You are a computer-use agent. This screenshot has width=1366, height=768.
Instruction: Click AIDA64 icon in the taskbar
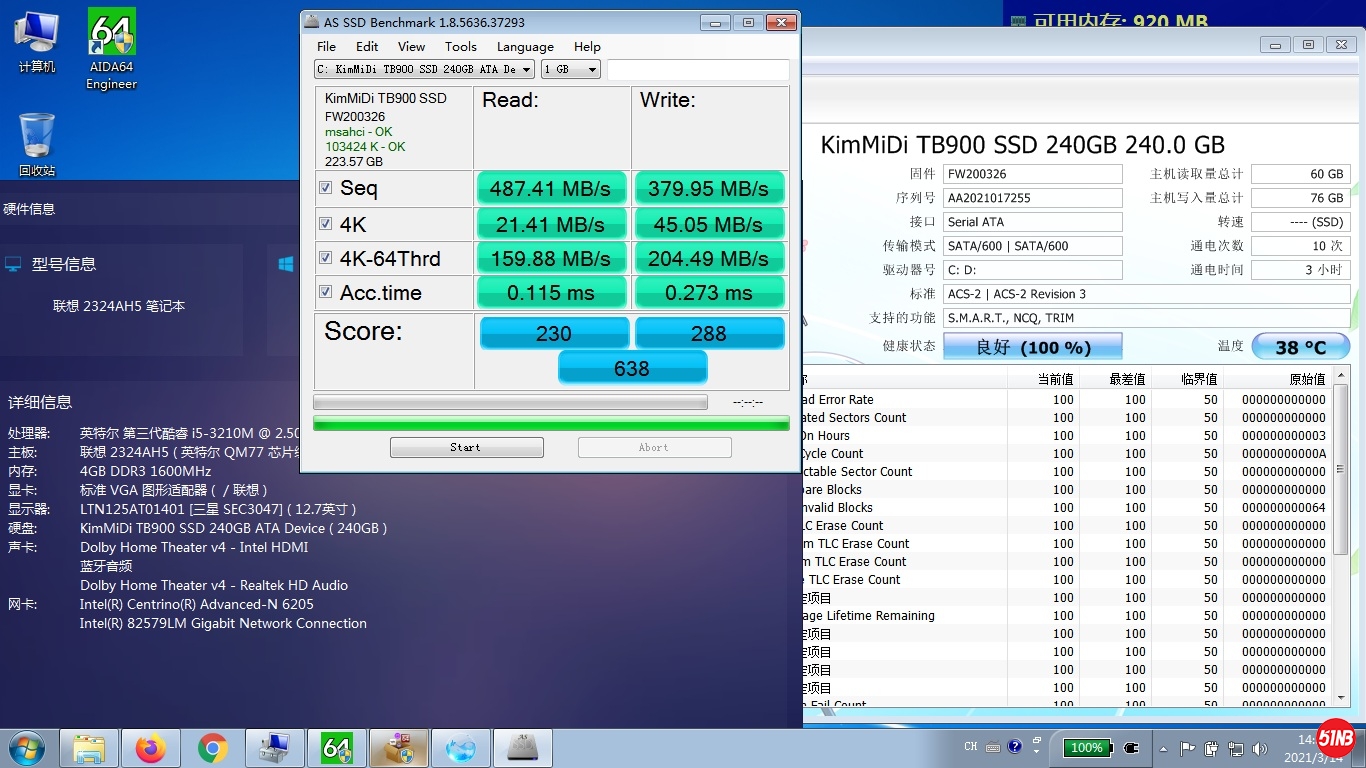336,748
